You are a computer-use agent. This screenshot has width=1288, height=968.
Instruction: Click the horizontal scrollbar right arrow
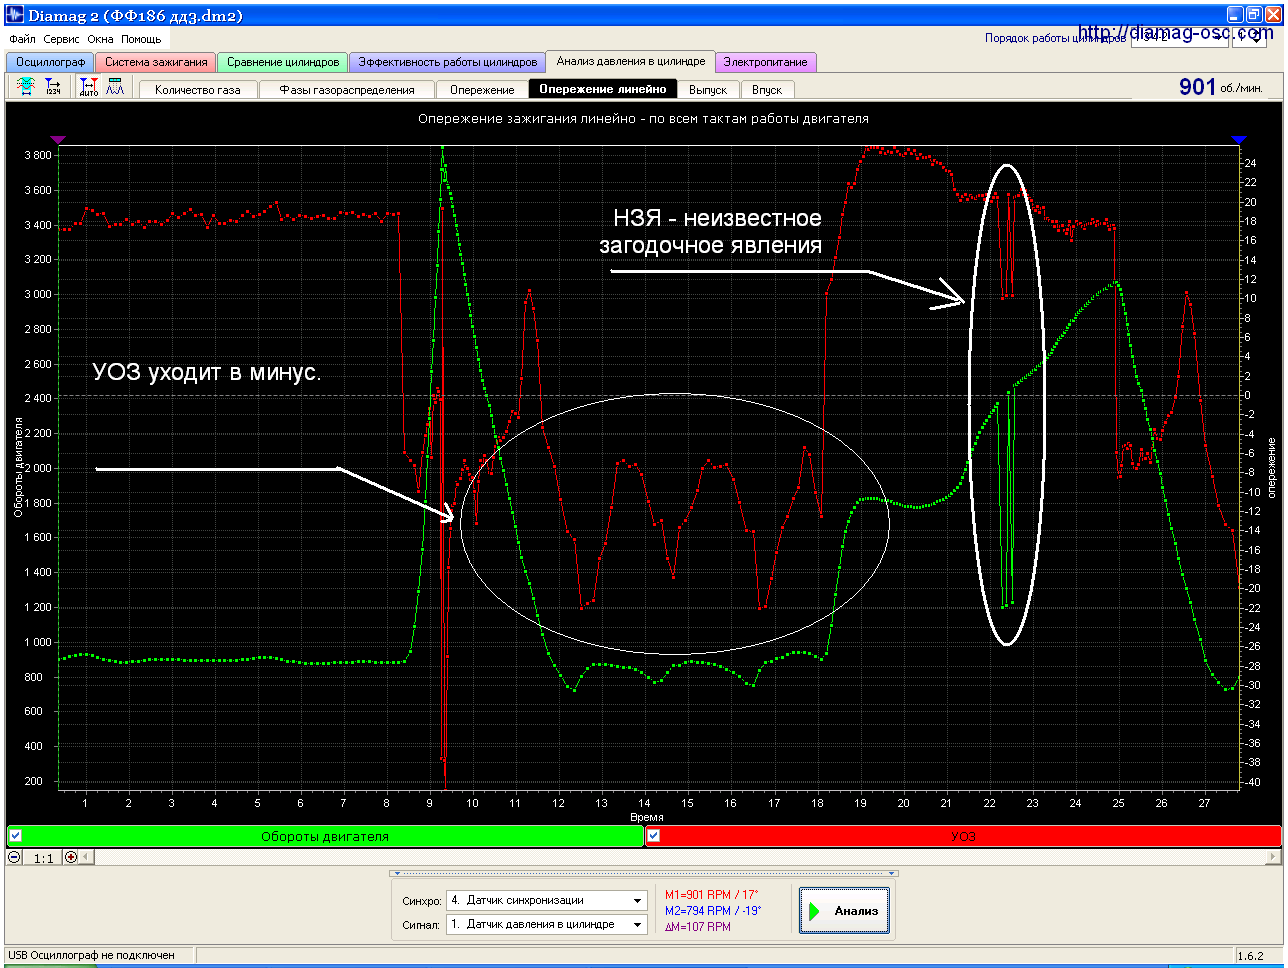1273,857
